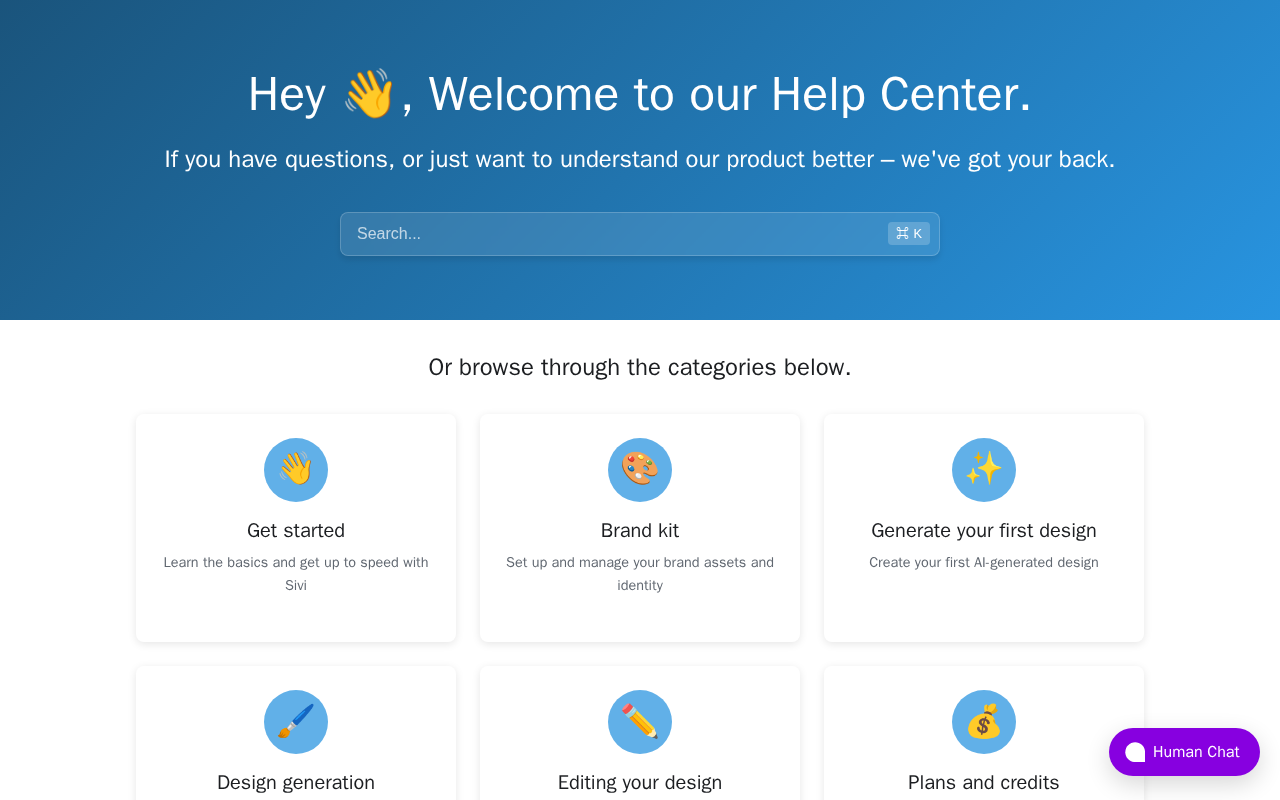
Task: Click the pencil Editing your design icon
Action: (x=640, y=722)
